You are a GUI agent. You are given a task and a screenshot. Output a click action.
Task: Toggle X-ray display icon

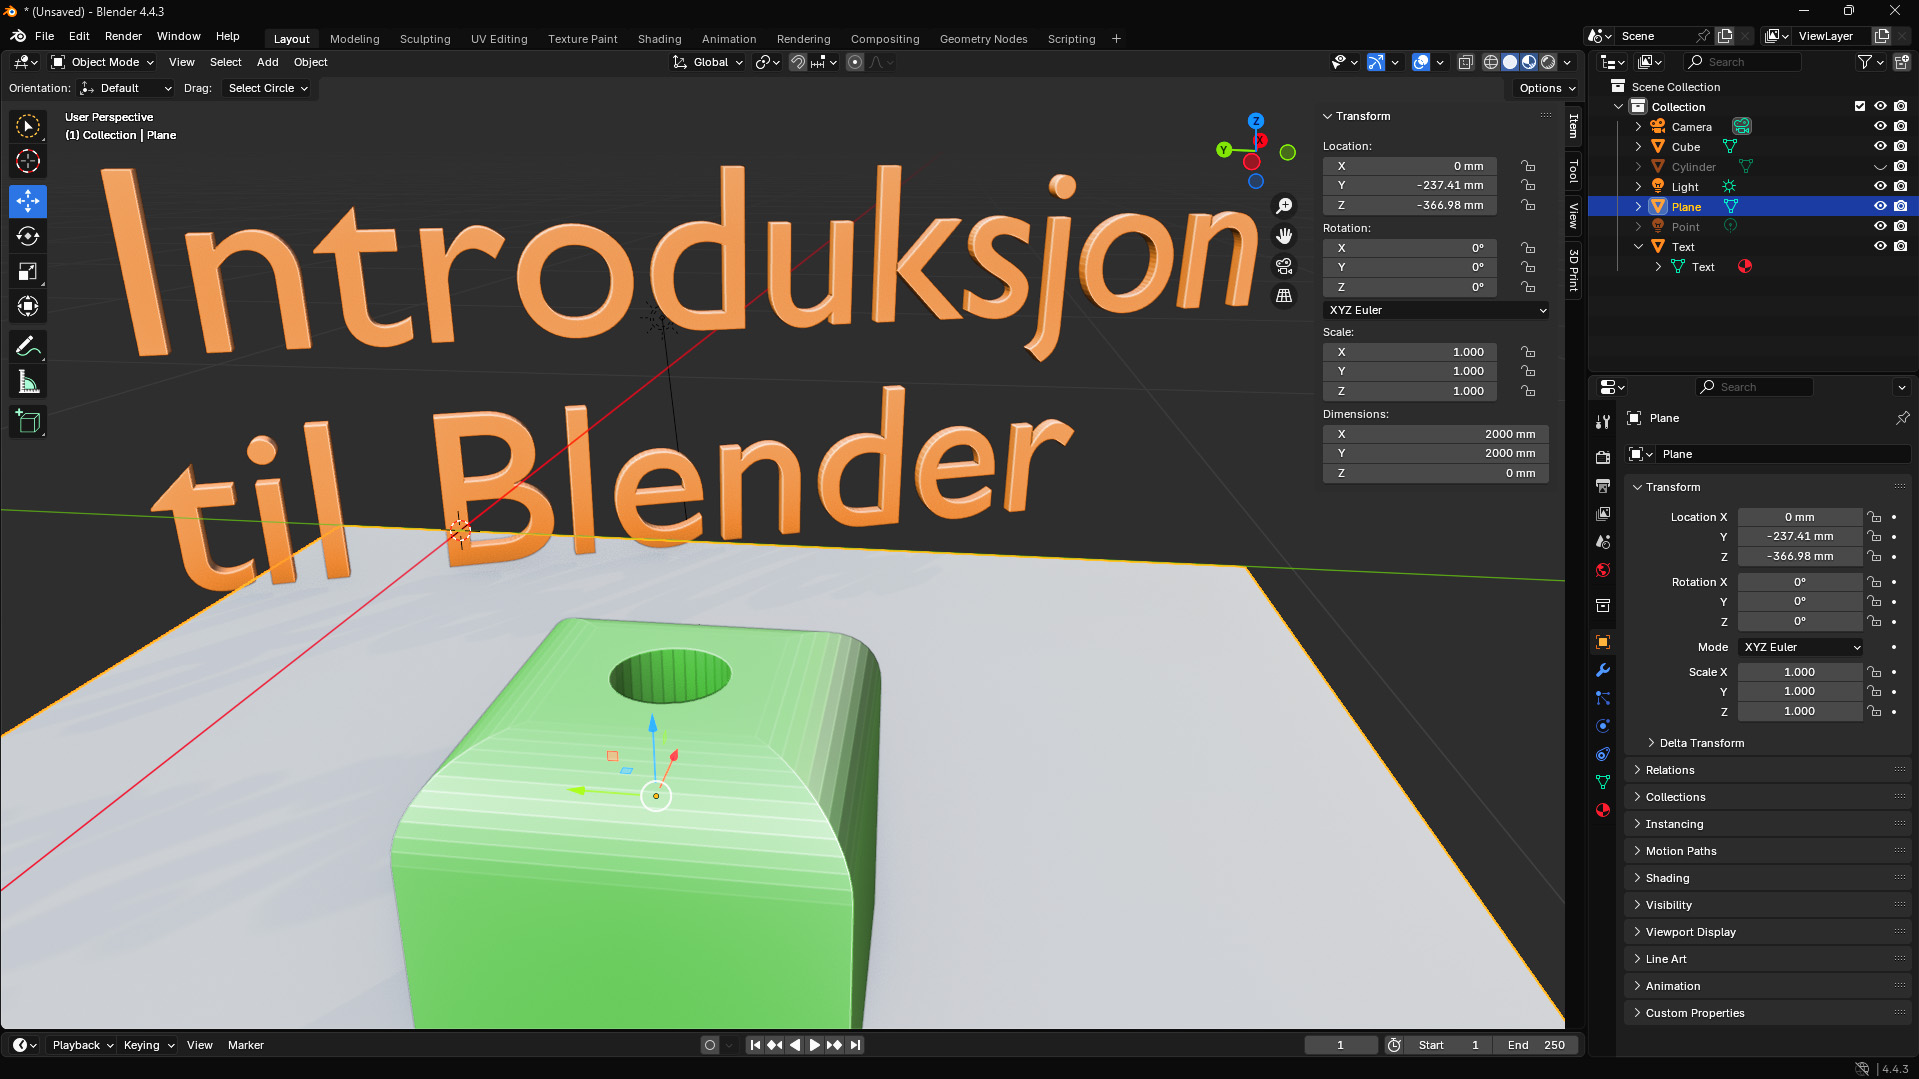tap(1465, 62)
